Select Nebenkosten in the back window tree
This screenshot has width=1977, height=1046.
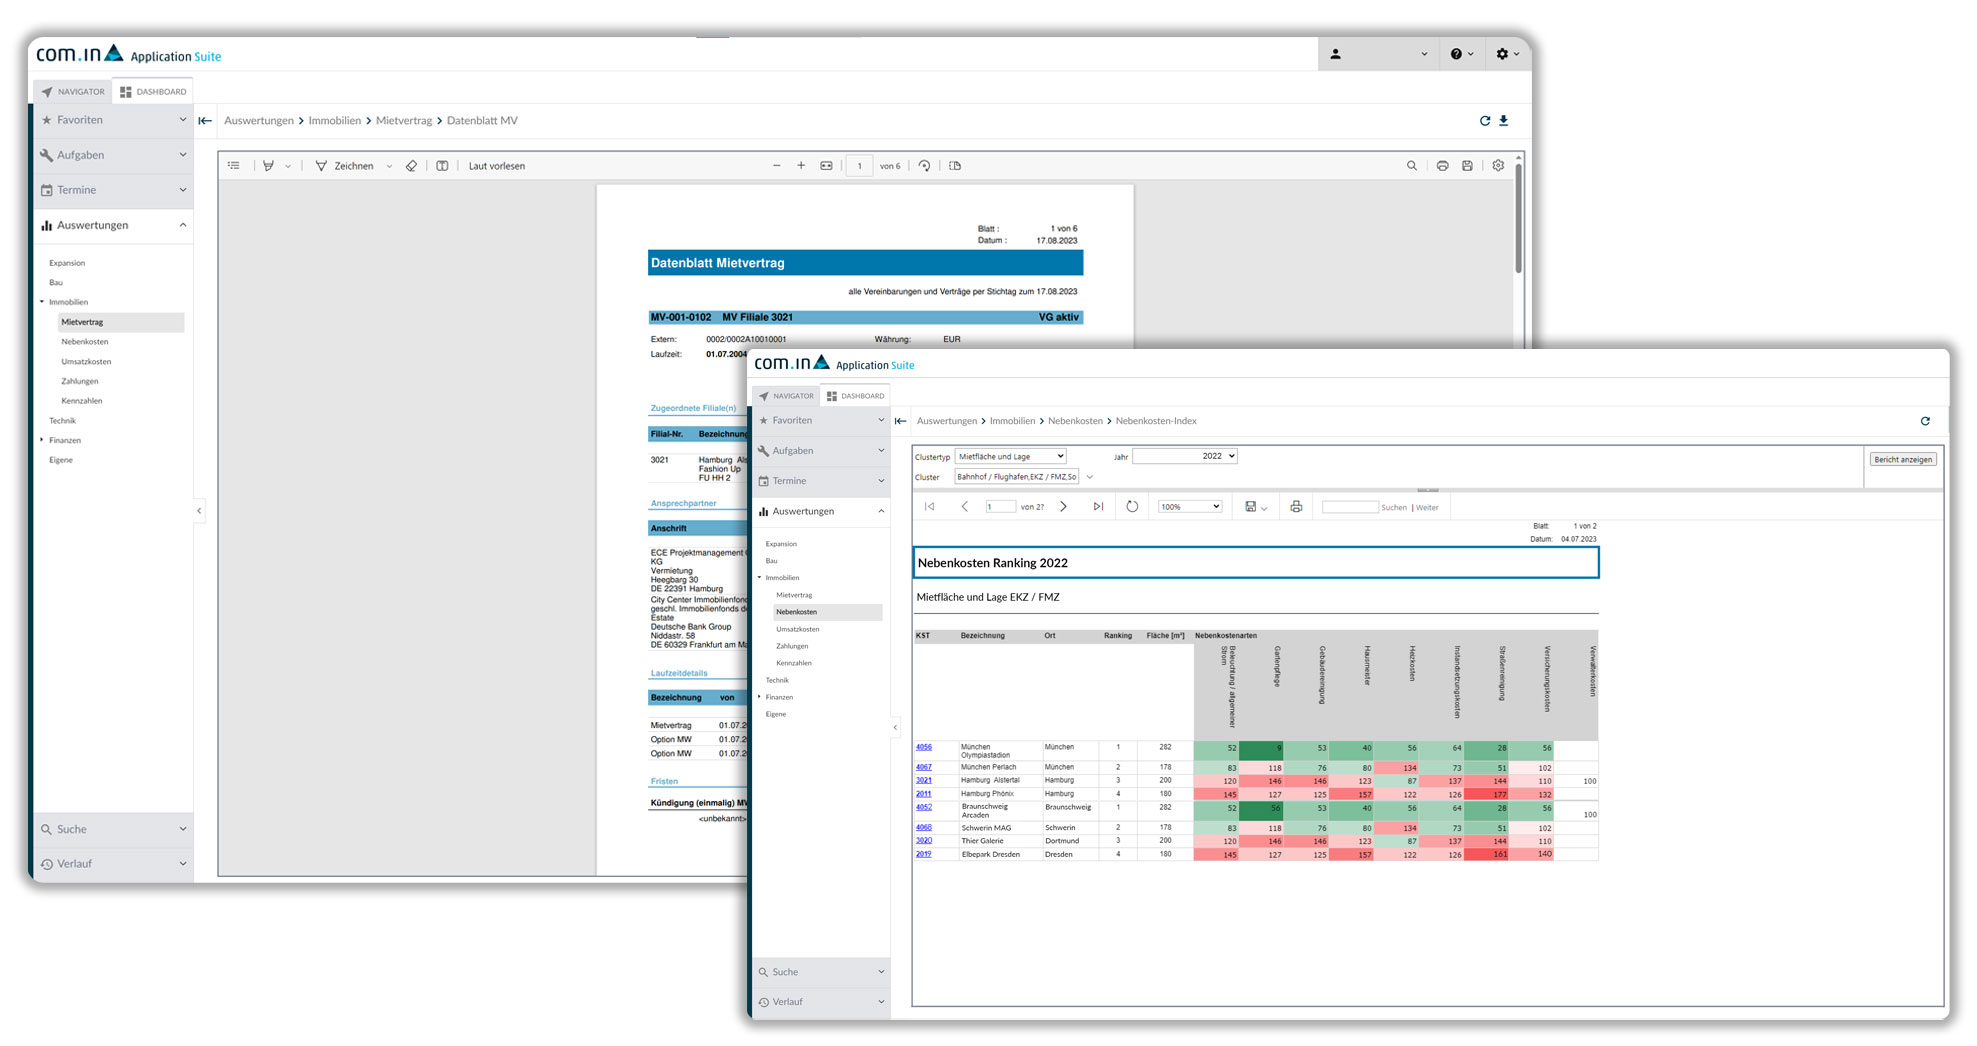(85, 342)
